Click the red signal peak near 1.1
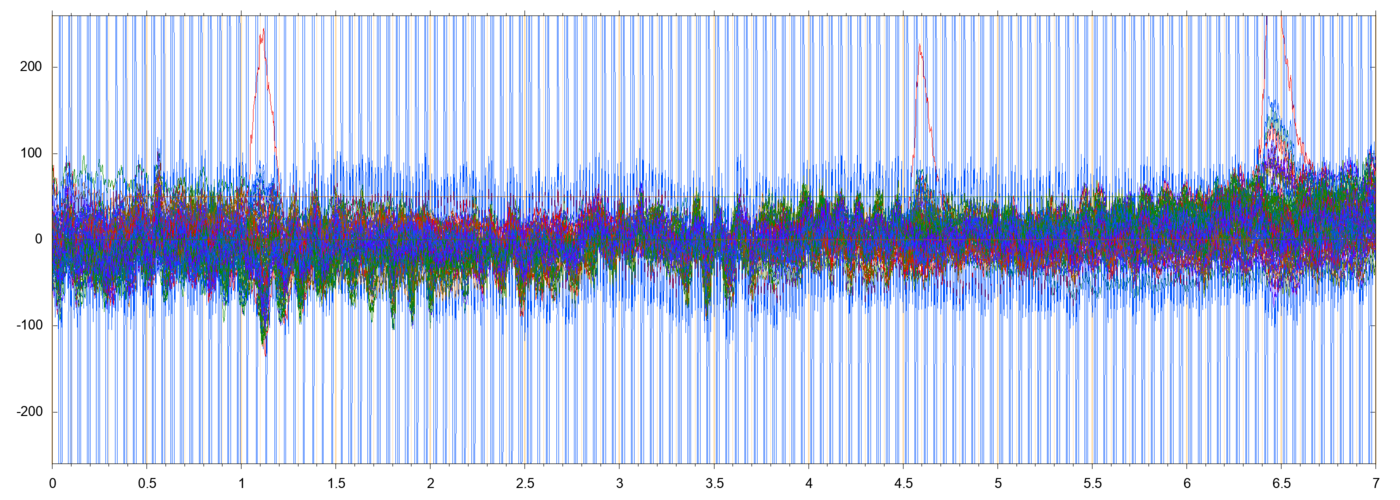1400x500 pixels. click(262, 32)
